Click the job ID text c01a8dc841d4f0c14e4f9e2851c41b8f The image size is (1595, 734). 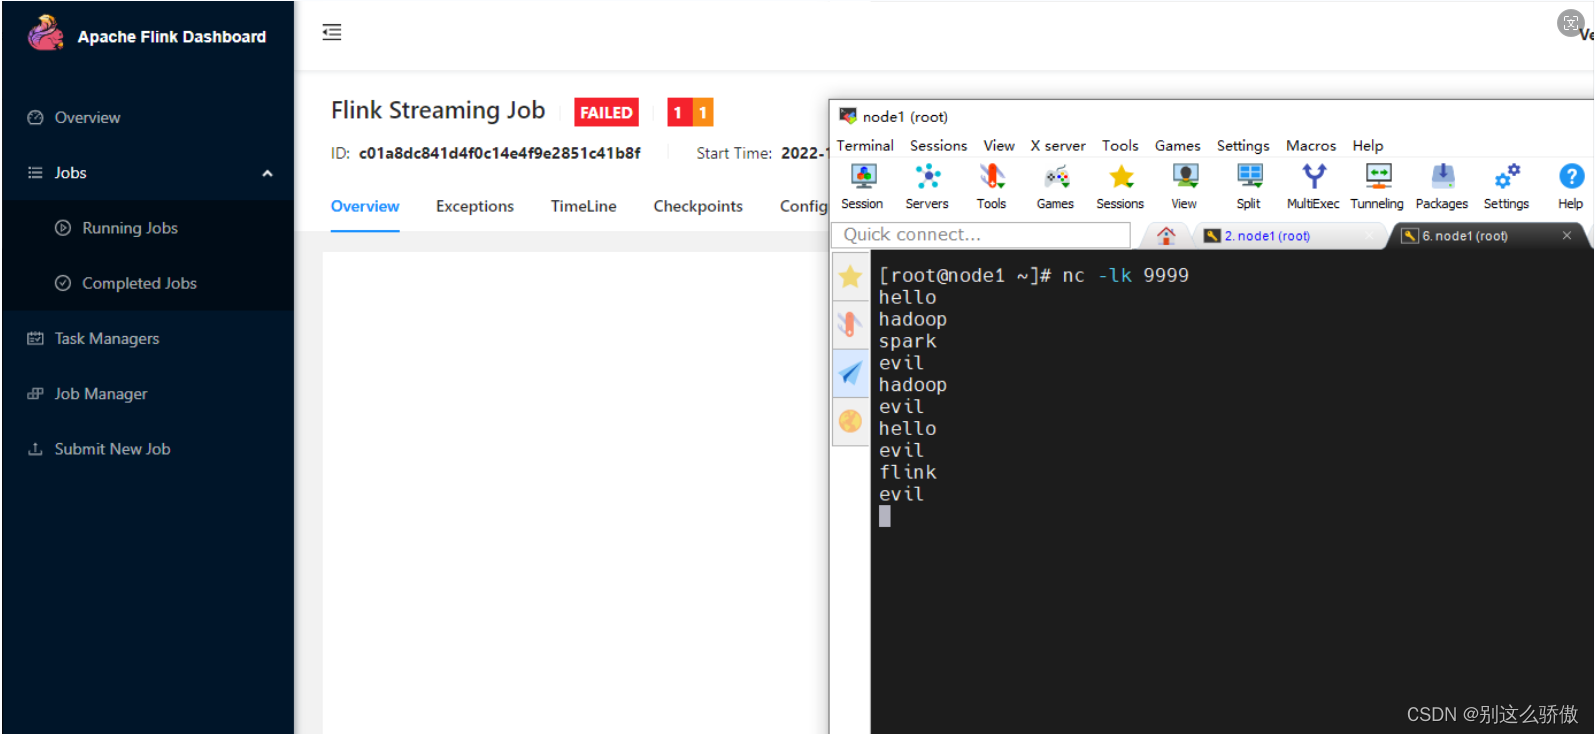500,153
